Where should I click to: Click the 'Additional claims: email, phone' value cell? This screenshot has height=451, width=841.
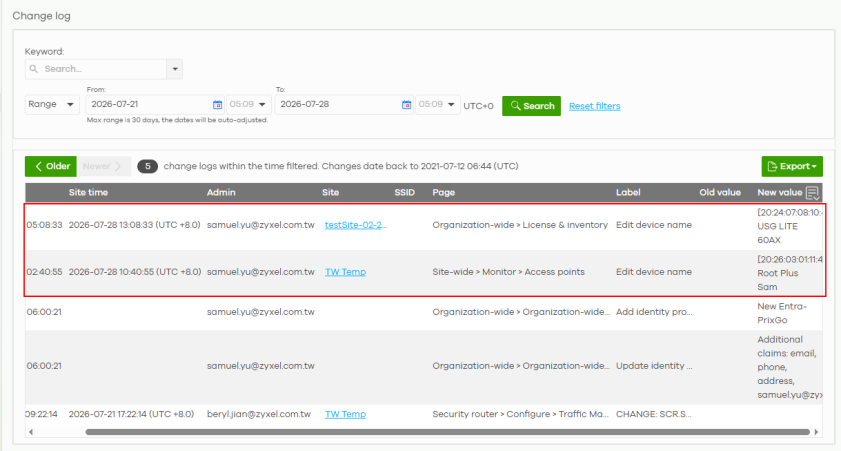[788, 367]
